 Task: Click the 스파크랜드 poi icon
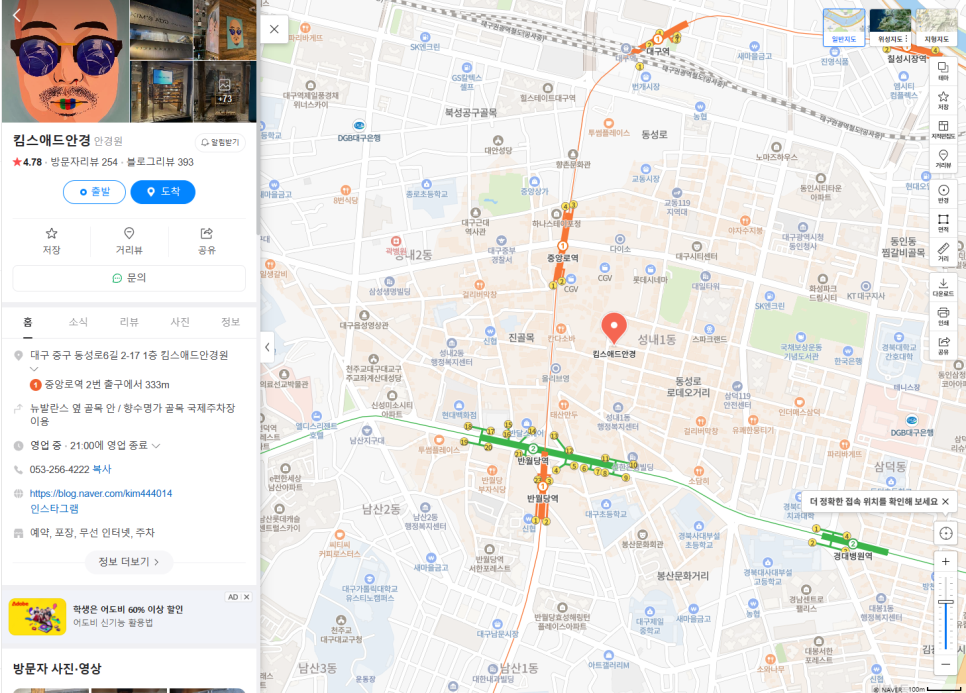709,329
